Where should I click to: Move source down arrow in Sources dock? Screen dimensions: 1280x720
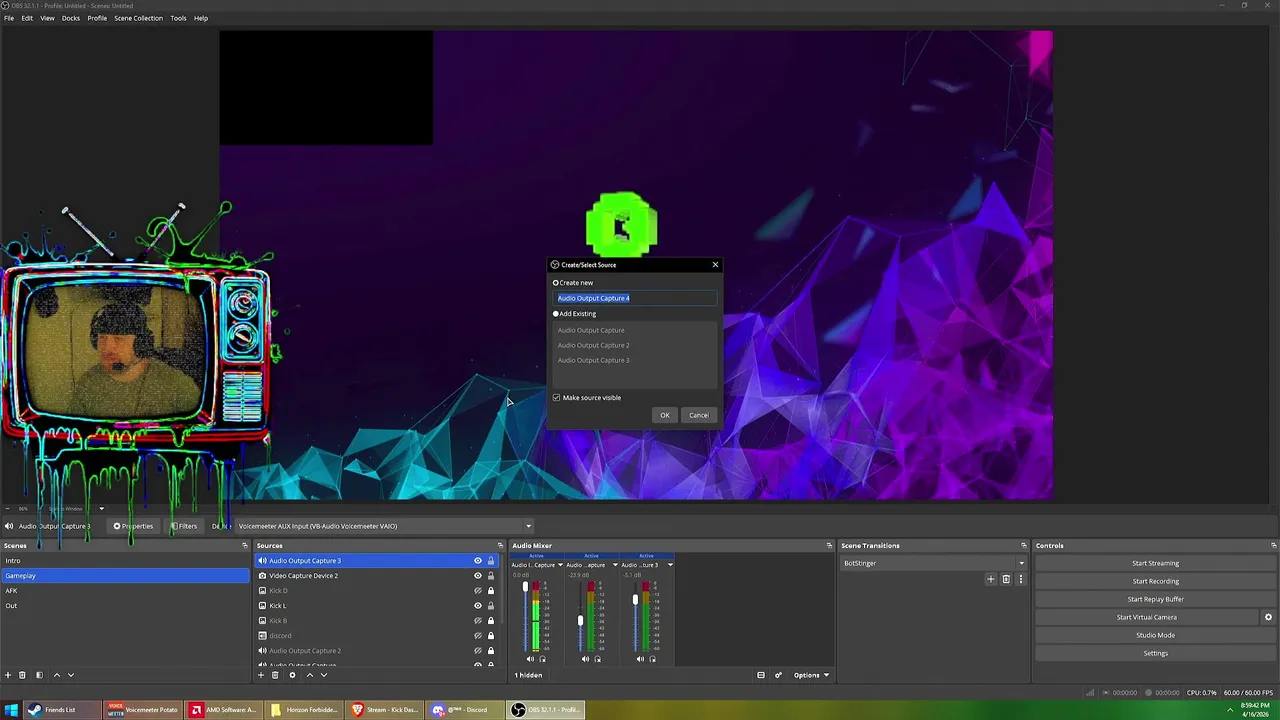pyautogui.click(x=323, y=675)
